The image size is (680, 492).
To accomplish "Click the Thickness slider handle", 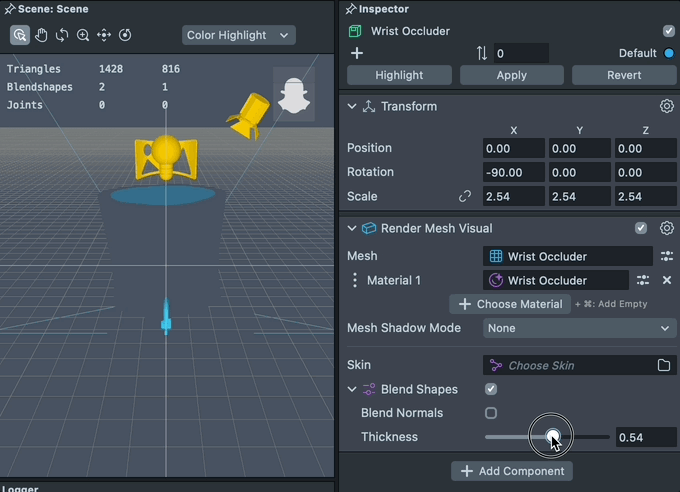I will click(x=552, y=437).
